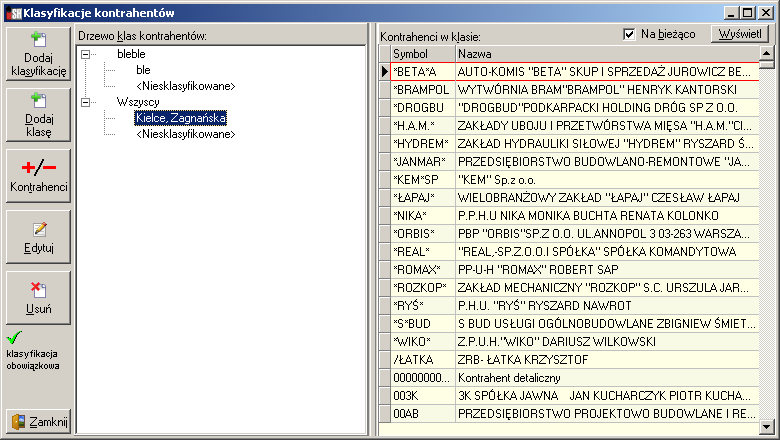Maximize the Klasyfikacje kontrahentów window
780x440 pixels.
coord(747,13)
